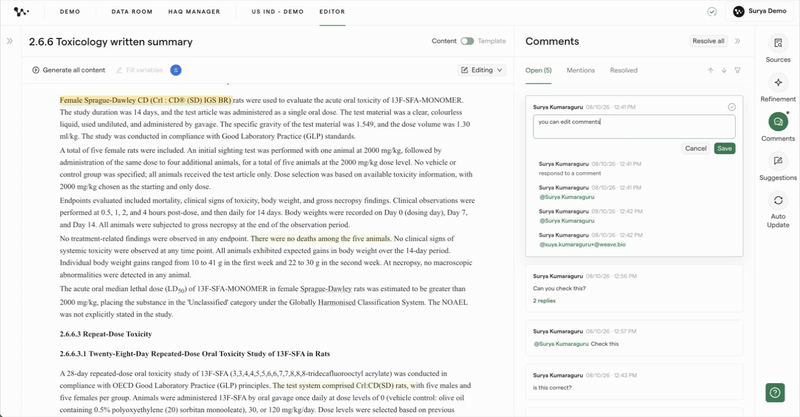Resolve comment with check circle icon
This screenshot has height=417, width=800.
click(x=732, y=107)
